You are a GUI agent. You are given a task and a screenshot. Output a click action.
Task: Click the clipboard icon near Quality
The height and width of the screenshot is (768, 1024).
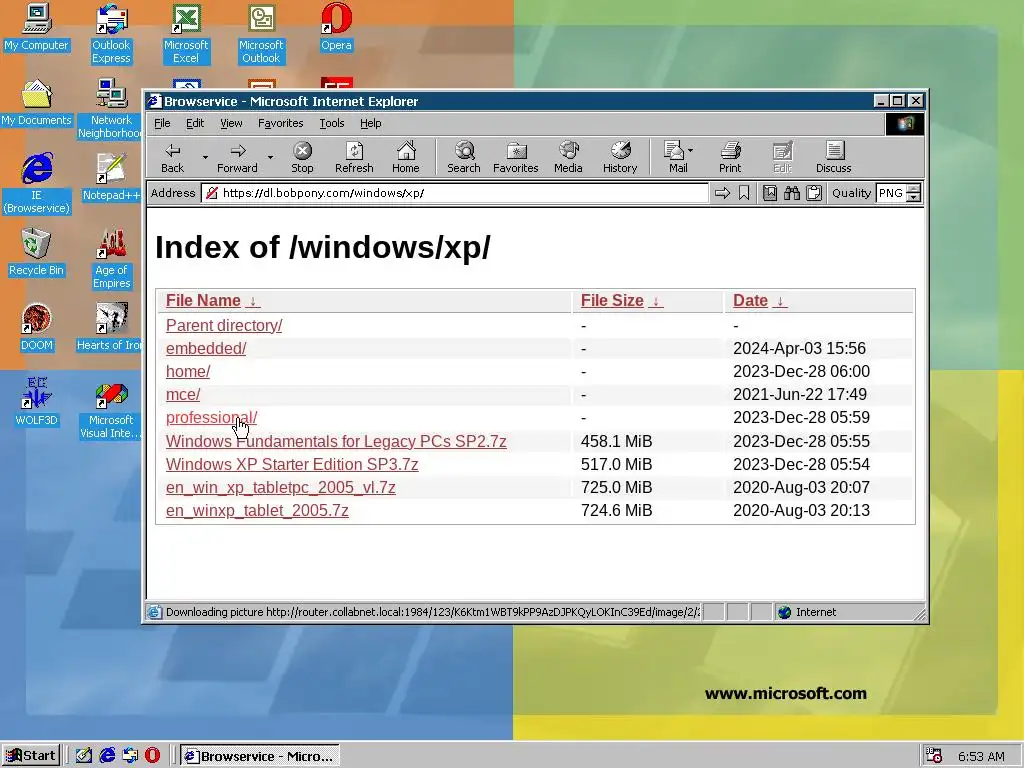(814, 193)
